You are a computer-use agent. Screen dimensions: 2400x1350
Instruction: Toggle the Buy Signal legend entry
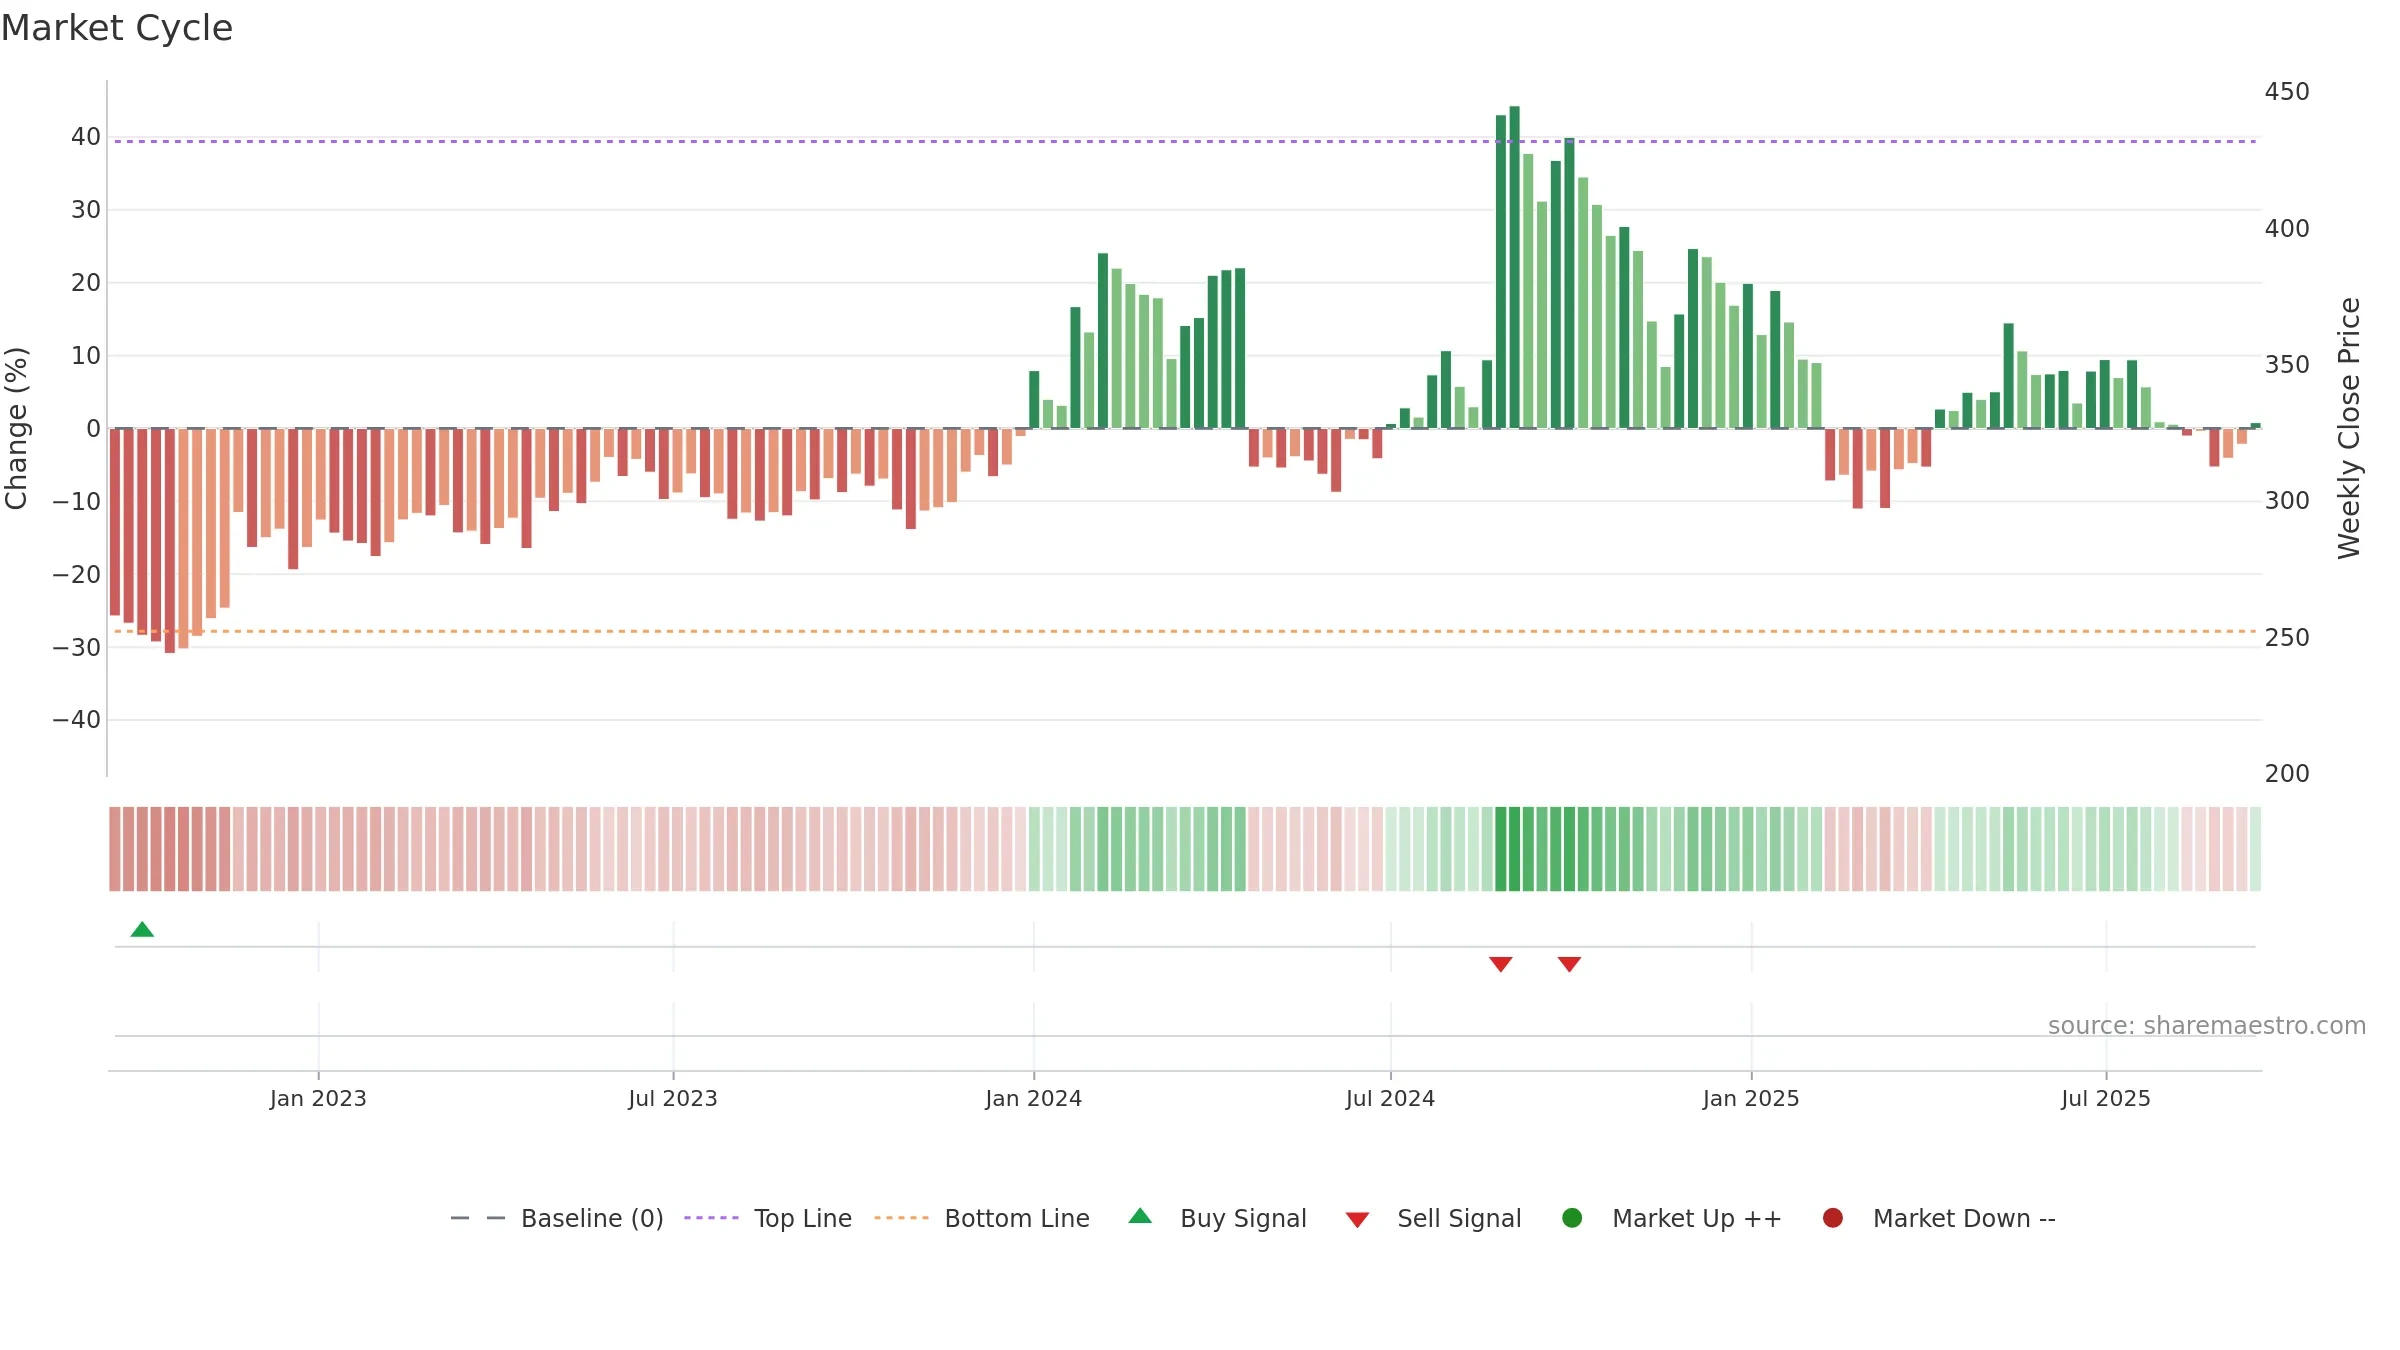point(1217,1218)
